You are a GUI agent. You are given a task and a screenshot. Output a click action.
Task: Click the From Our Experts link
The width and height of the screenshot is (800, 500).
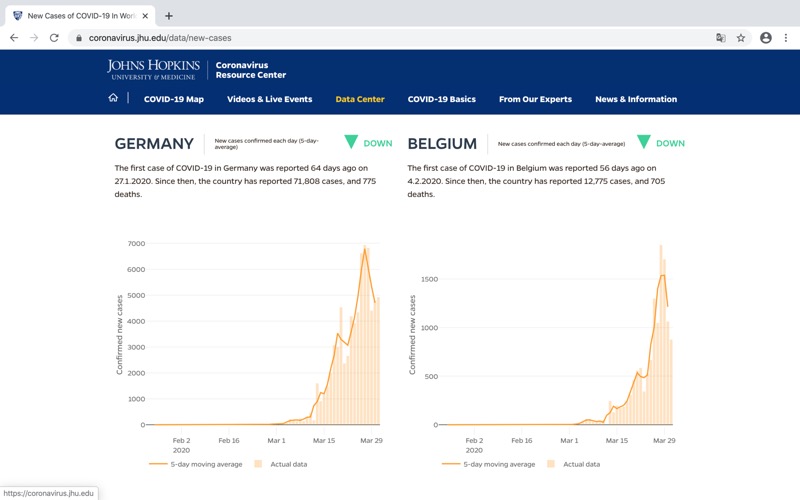(x=535, y=99)
